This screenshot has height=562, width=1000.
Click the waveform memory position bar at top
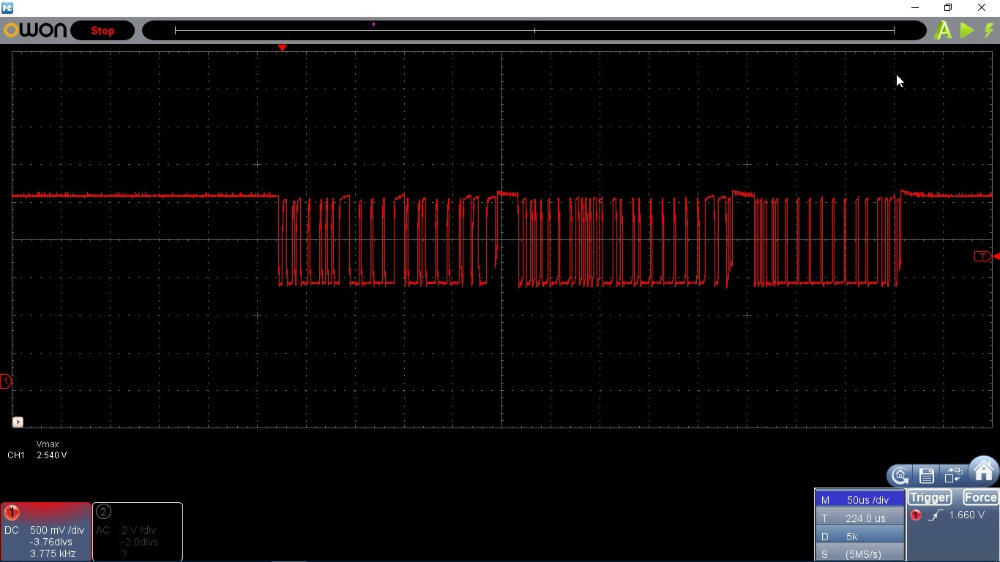coord(534,30)
